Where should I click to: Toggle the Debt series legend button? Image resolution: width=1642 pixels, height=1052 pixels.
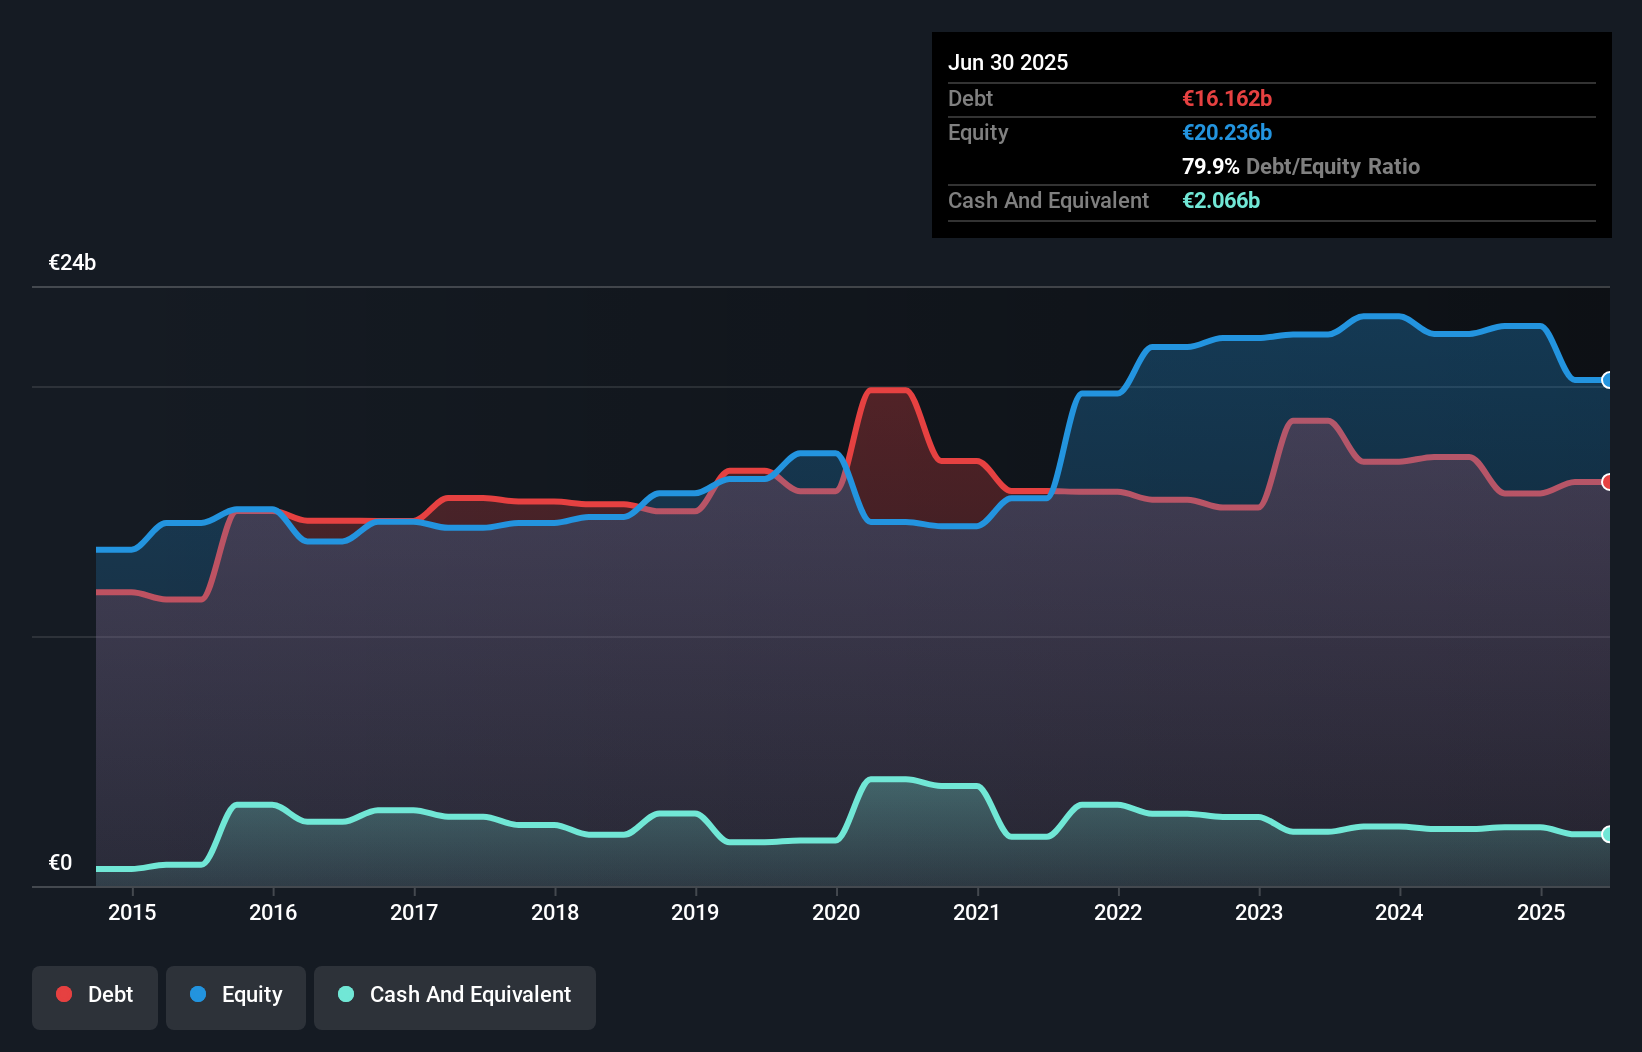pos(95,997)
